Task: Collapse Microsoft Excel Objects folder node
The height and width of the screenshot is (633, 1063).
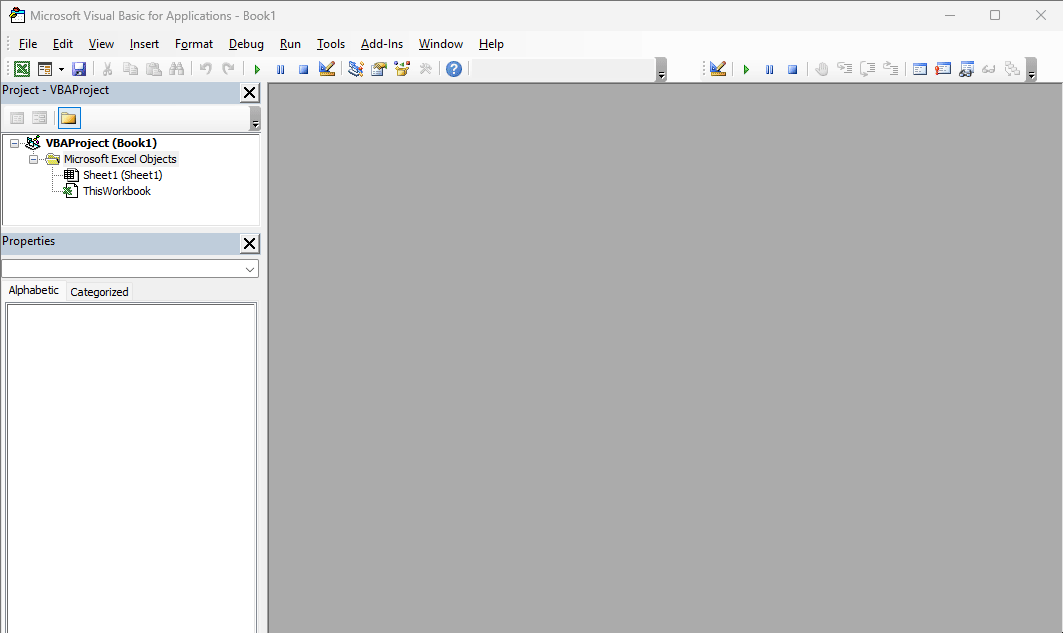Action: 33,159
